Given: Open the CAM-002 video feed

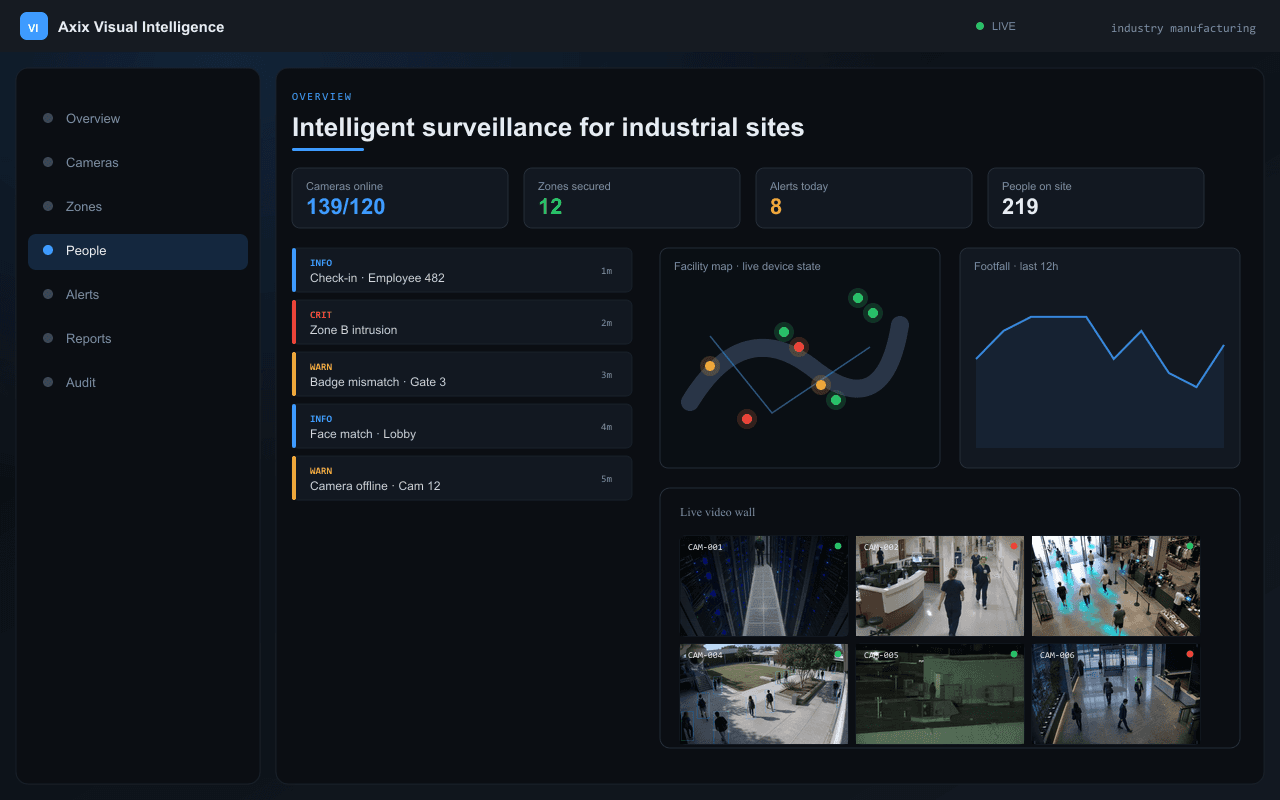Looking at the screenshot, I should pos(940,586).
